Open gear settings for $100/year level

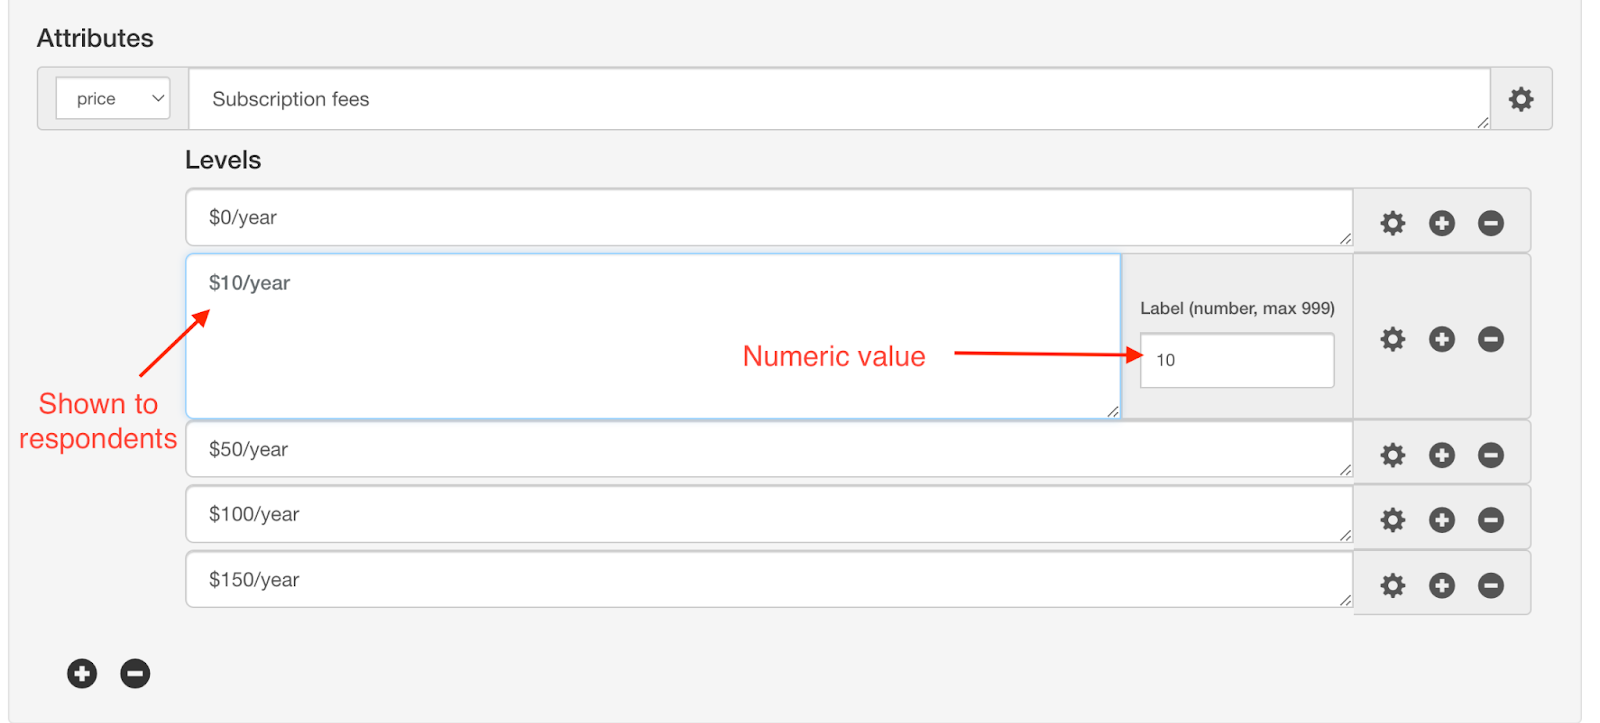[1393, 520]
